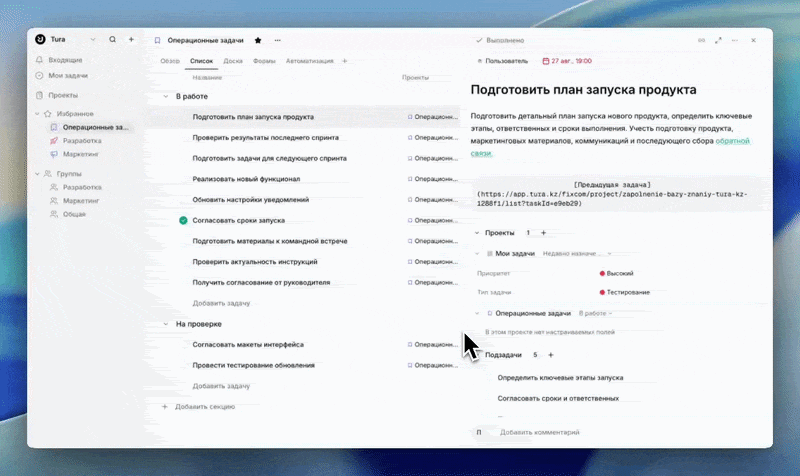Close the task detail panel

(754, 40)
